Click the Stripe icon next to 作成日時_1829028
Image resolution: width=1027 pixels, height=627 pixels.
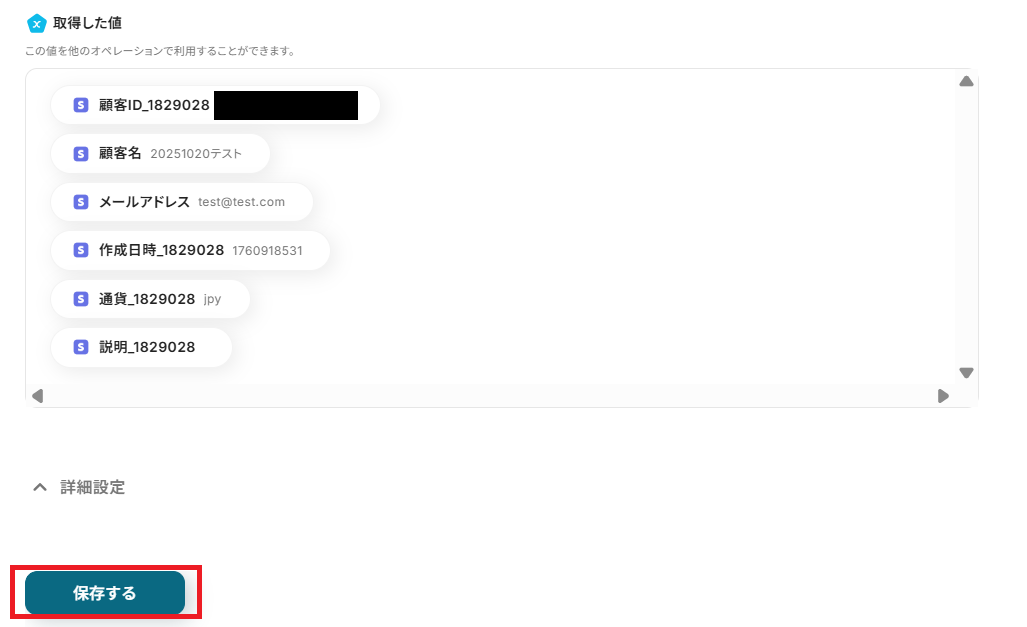(x=81, y=250)
